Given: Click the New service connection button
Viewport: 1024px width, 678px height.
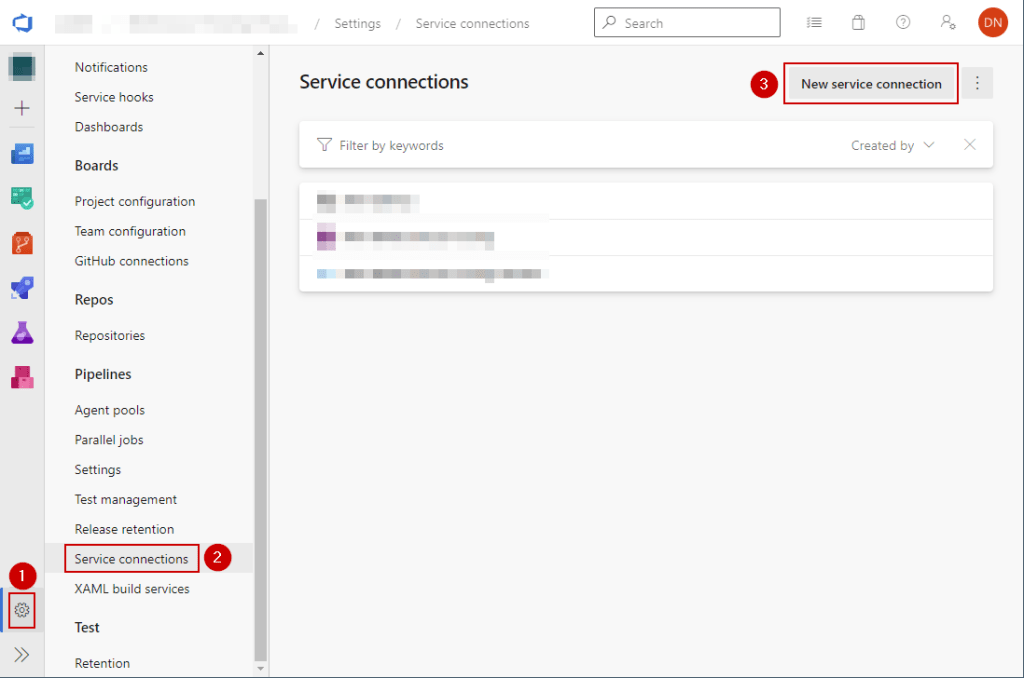Looking at the screenshot, I should [871, 84].
